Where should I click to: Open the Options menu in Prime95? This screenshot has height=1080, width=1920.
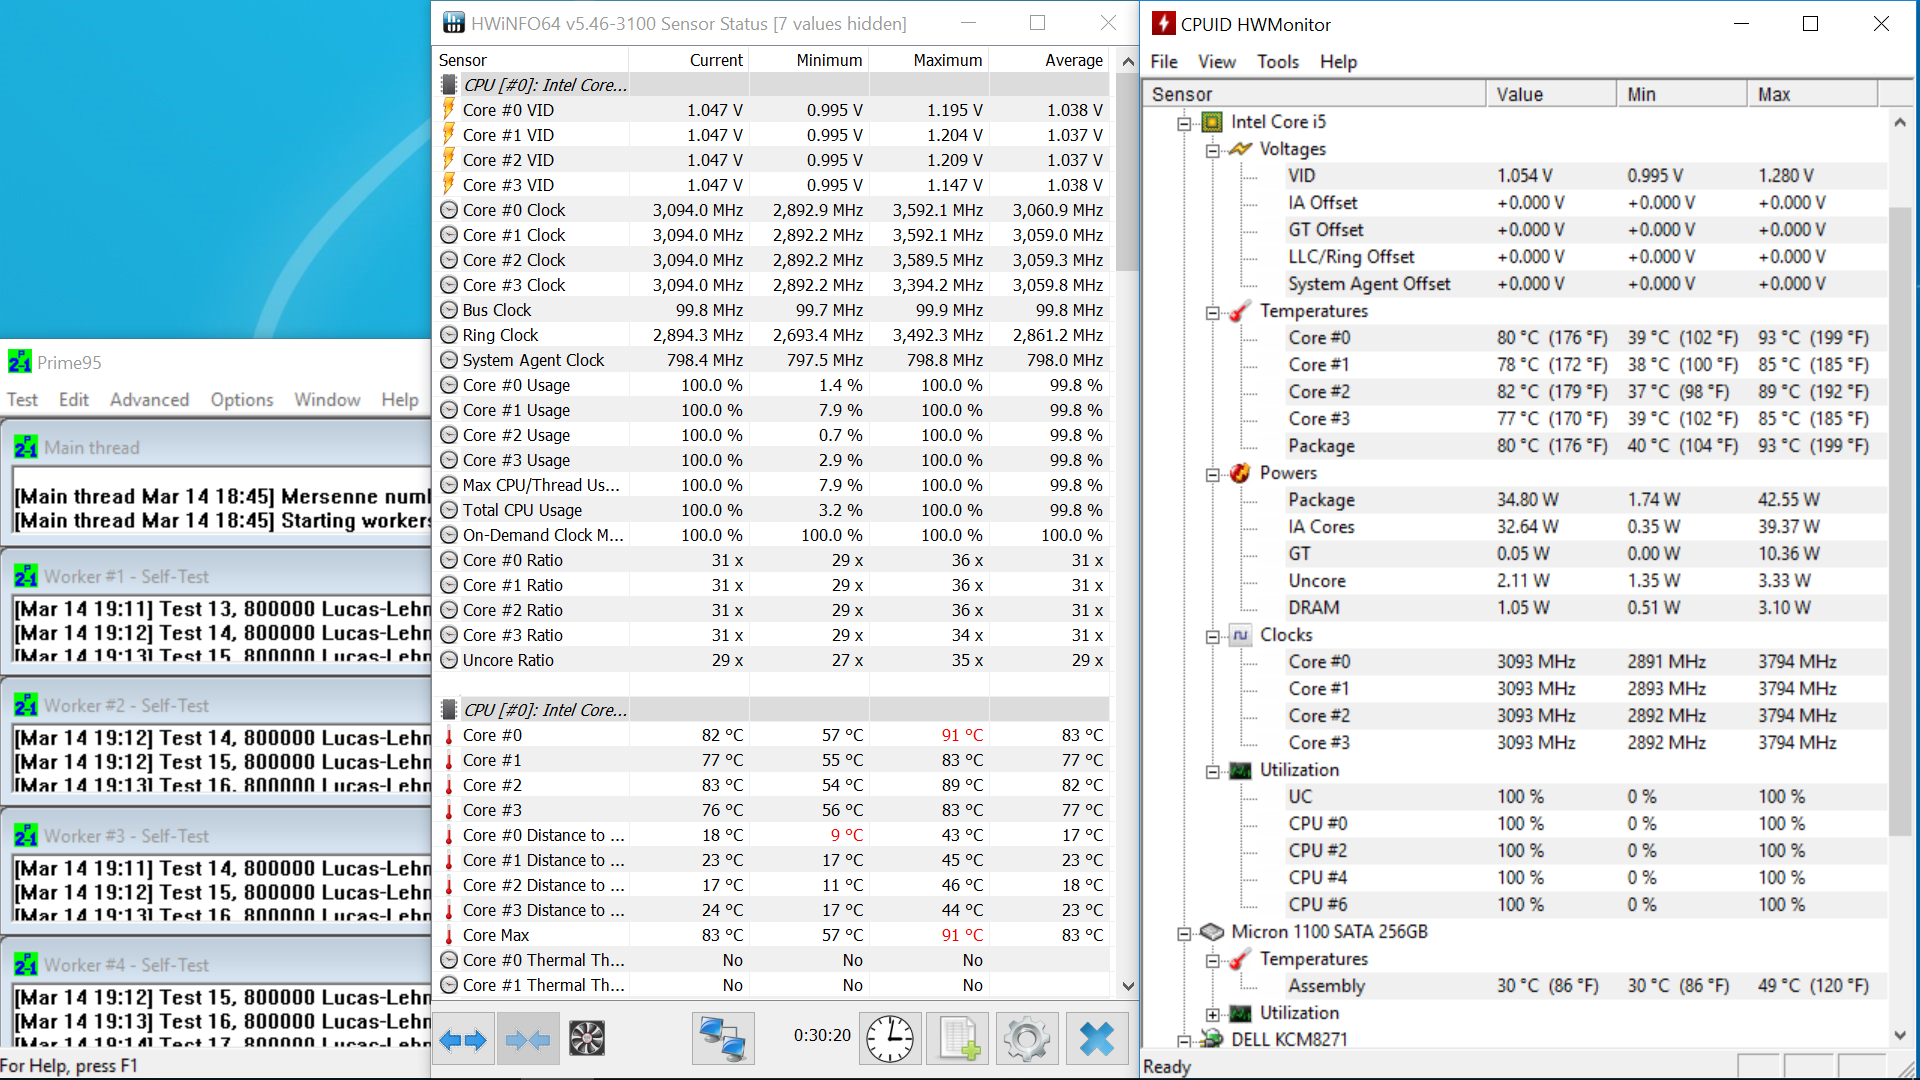click(x=242, y=400)
